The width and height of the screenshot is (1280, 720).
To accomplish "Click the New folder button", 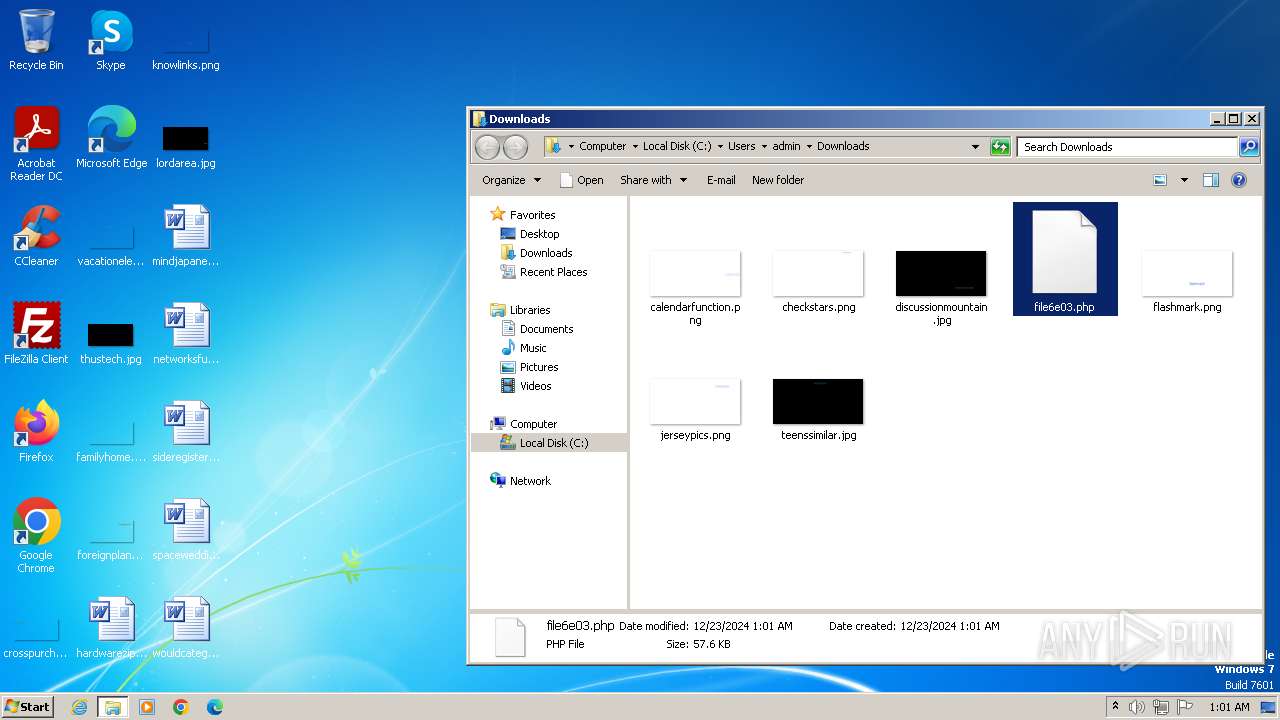I will (778, 180).
